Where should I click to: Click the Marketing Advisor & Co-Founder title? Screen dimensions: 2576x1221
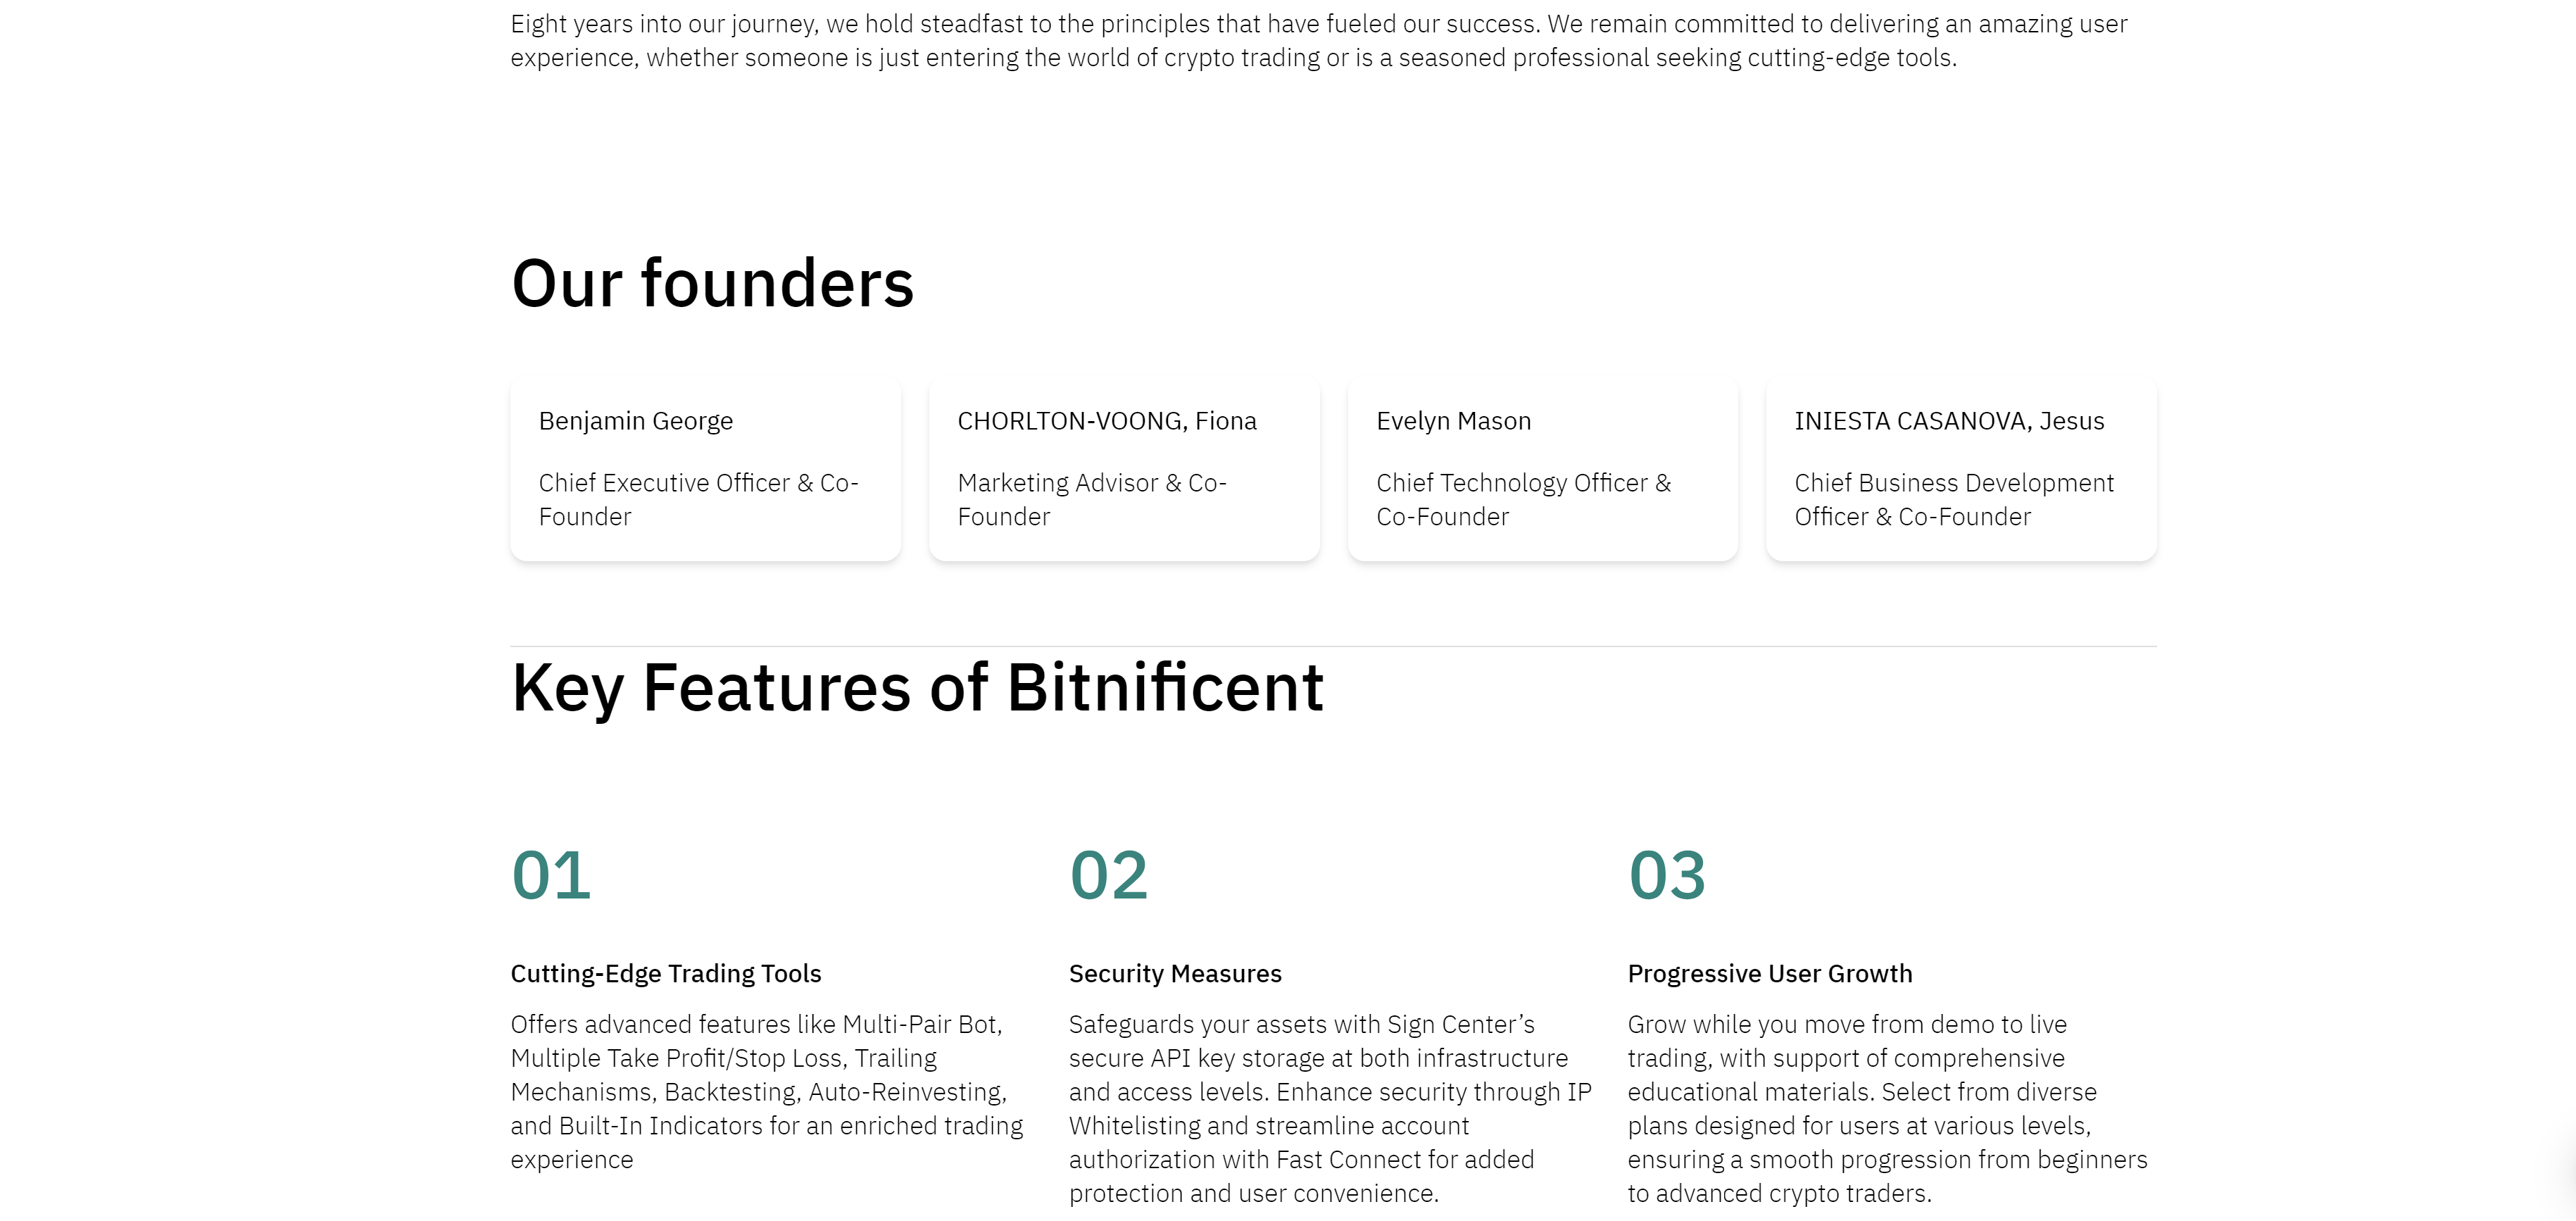tap(1091, 499)
